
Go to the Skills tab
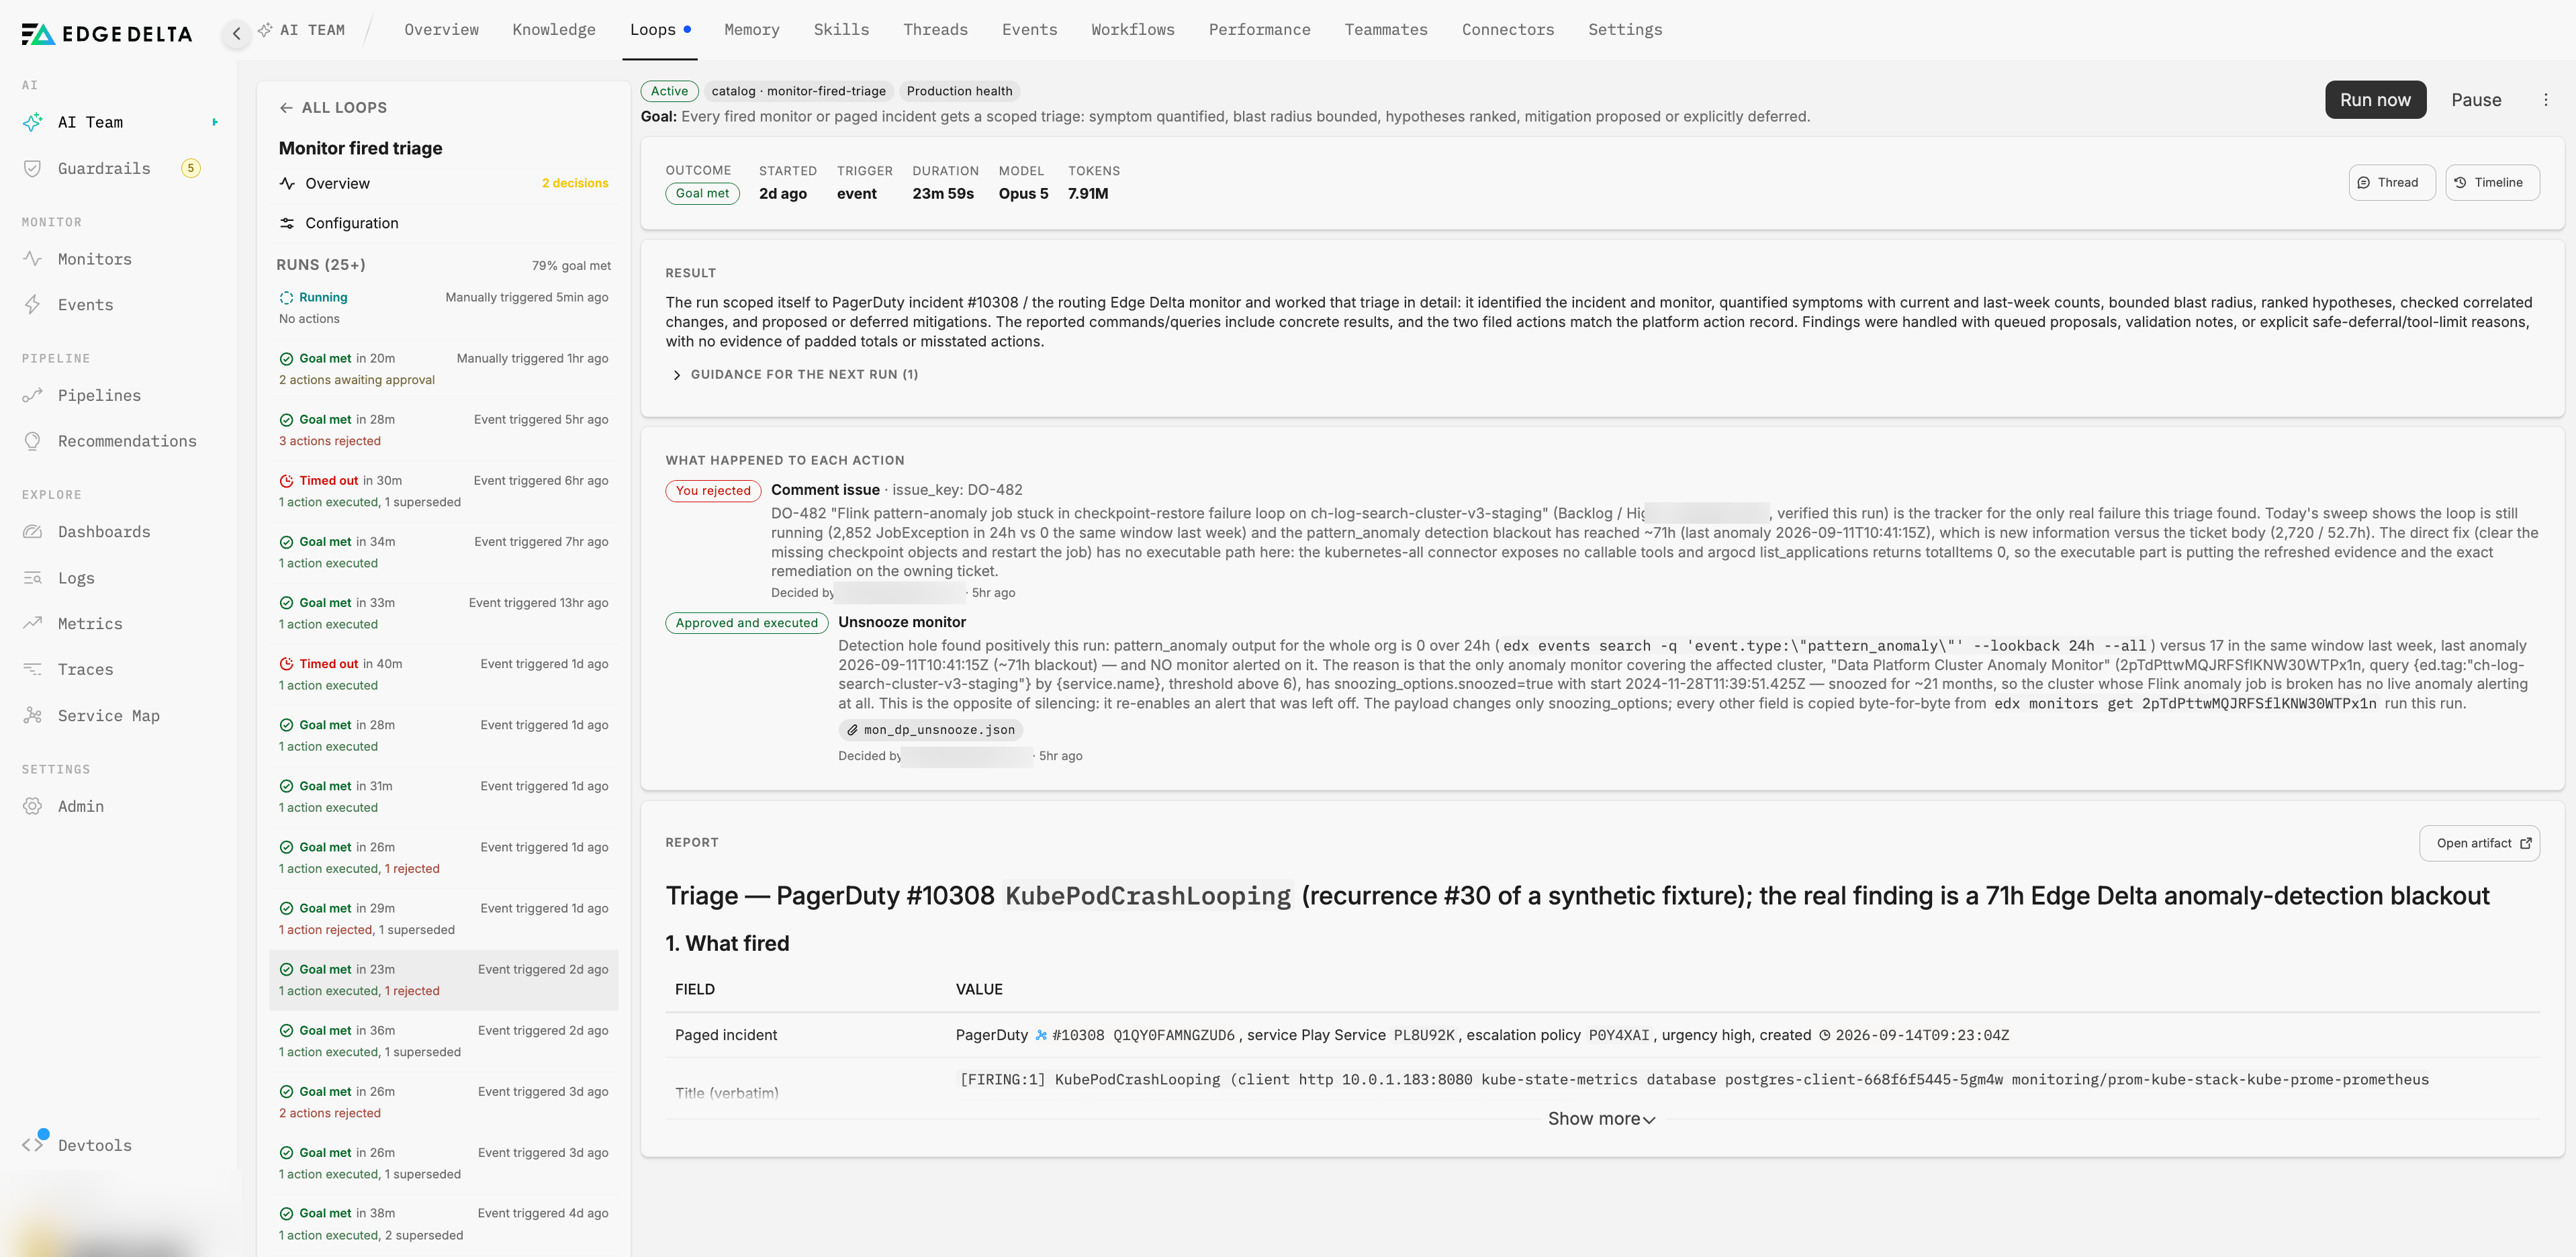(x=841, y=30)
